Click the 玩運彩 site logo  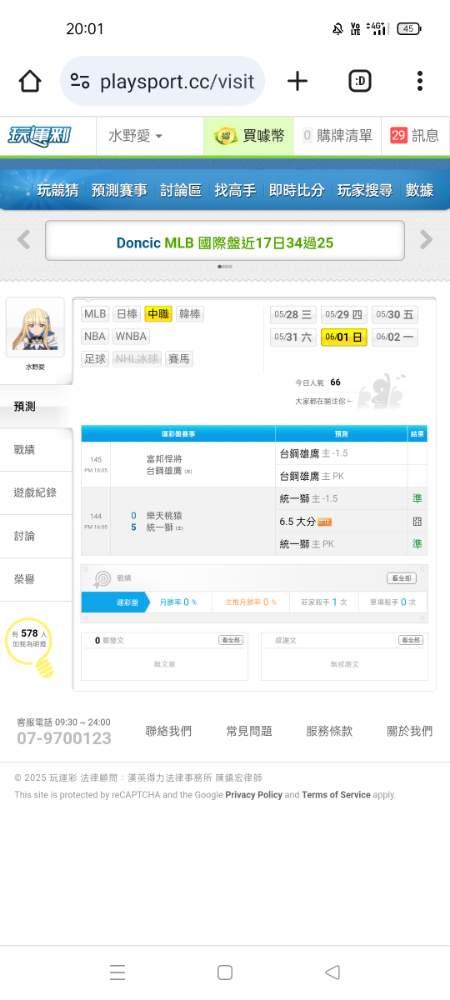tap(40, 136)
